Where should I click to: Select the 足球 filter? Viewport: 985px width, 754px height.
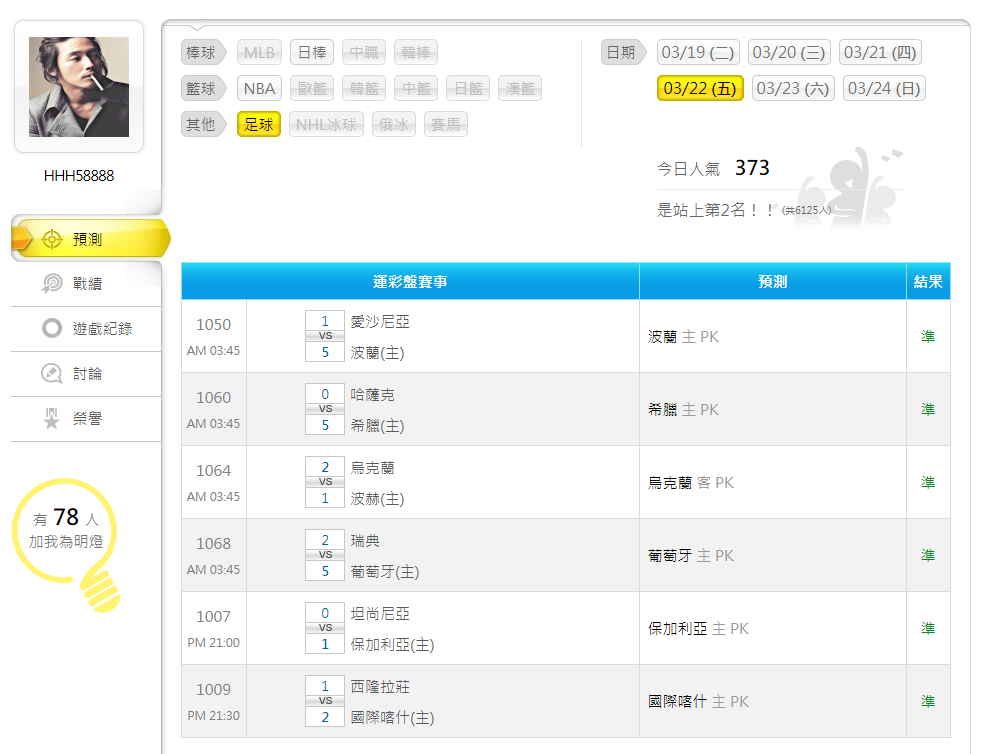259,124
